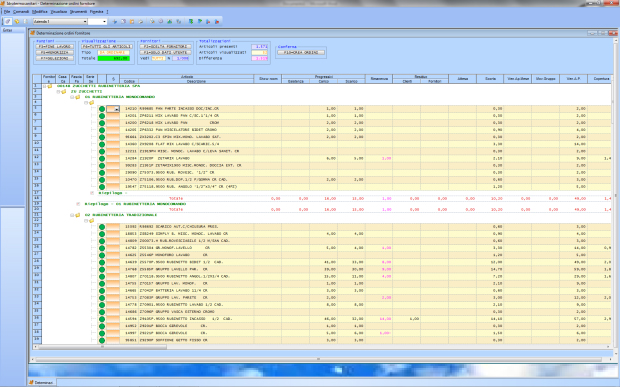Image resolution: width=620 pixels, height=387 pixels.
Task: Collapse the ZUCCHETTI RUBINETTERIA SPA tree node
Action: click(45, 86)
